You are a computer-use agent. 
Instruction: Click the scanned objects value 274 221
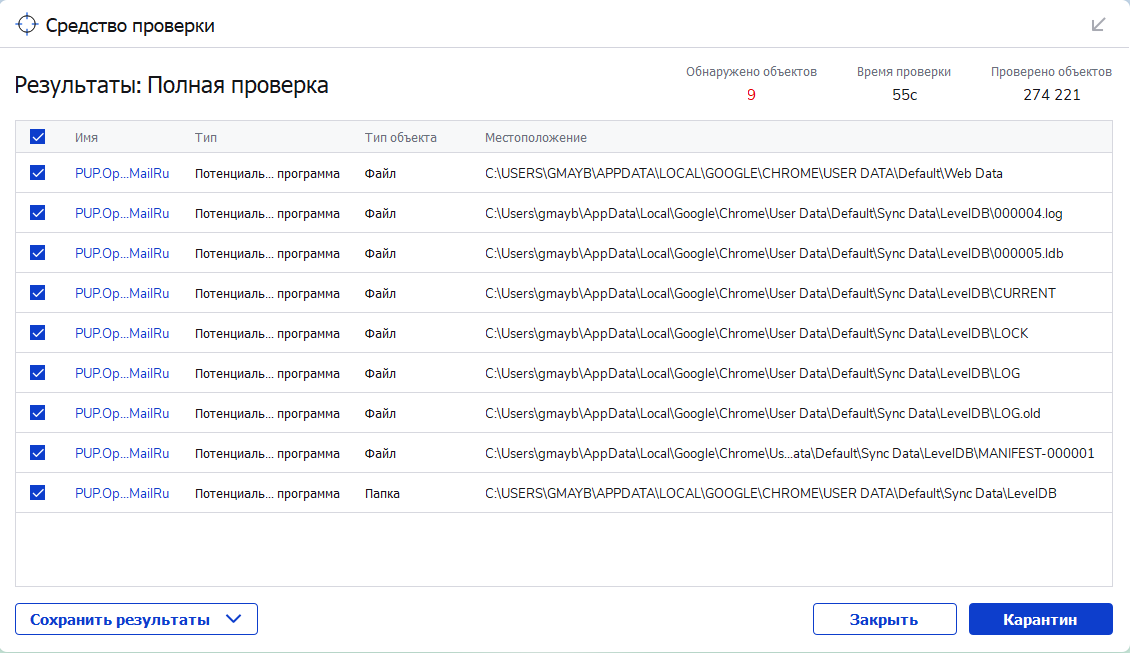1051,95
